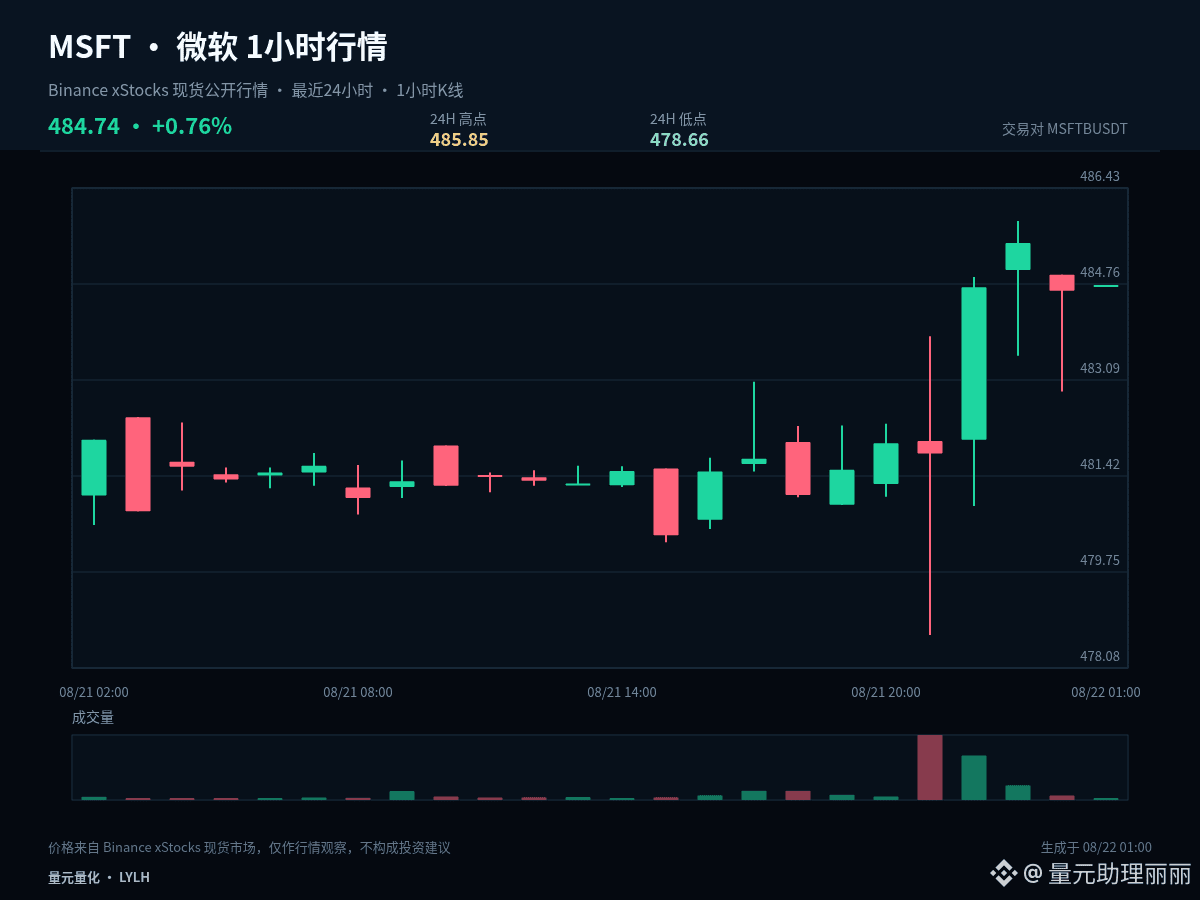Click the green candle at 08/21 16:00
The image size is (1200, 900).
coord(710,495)
